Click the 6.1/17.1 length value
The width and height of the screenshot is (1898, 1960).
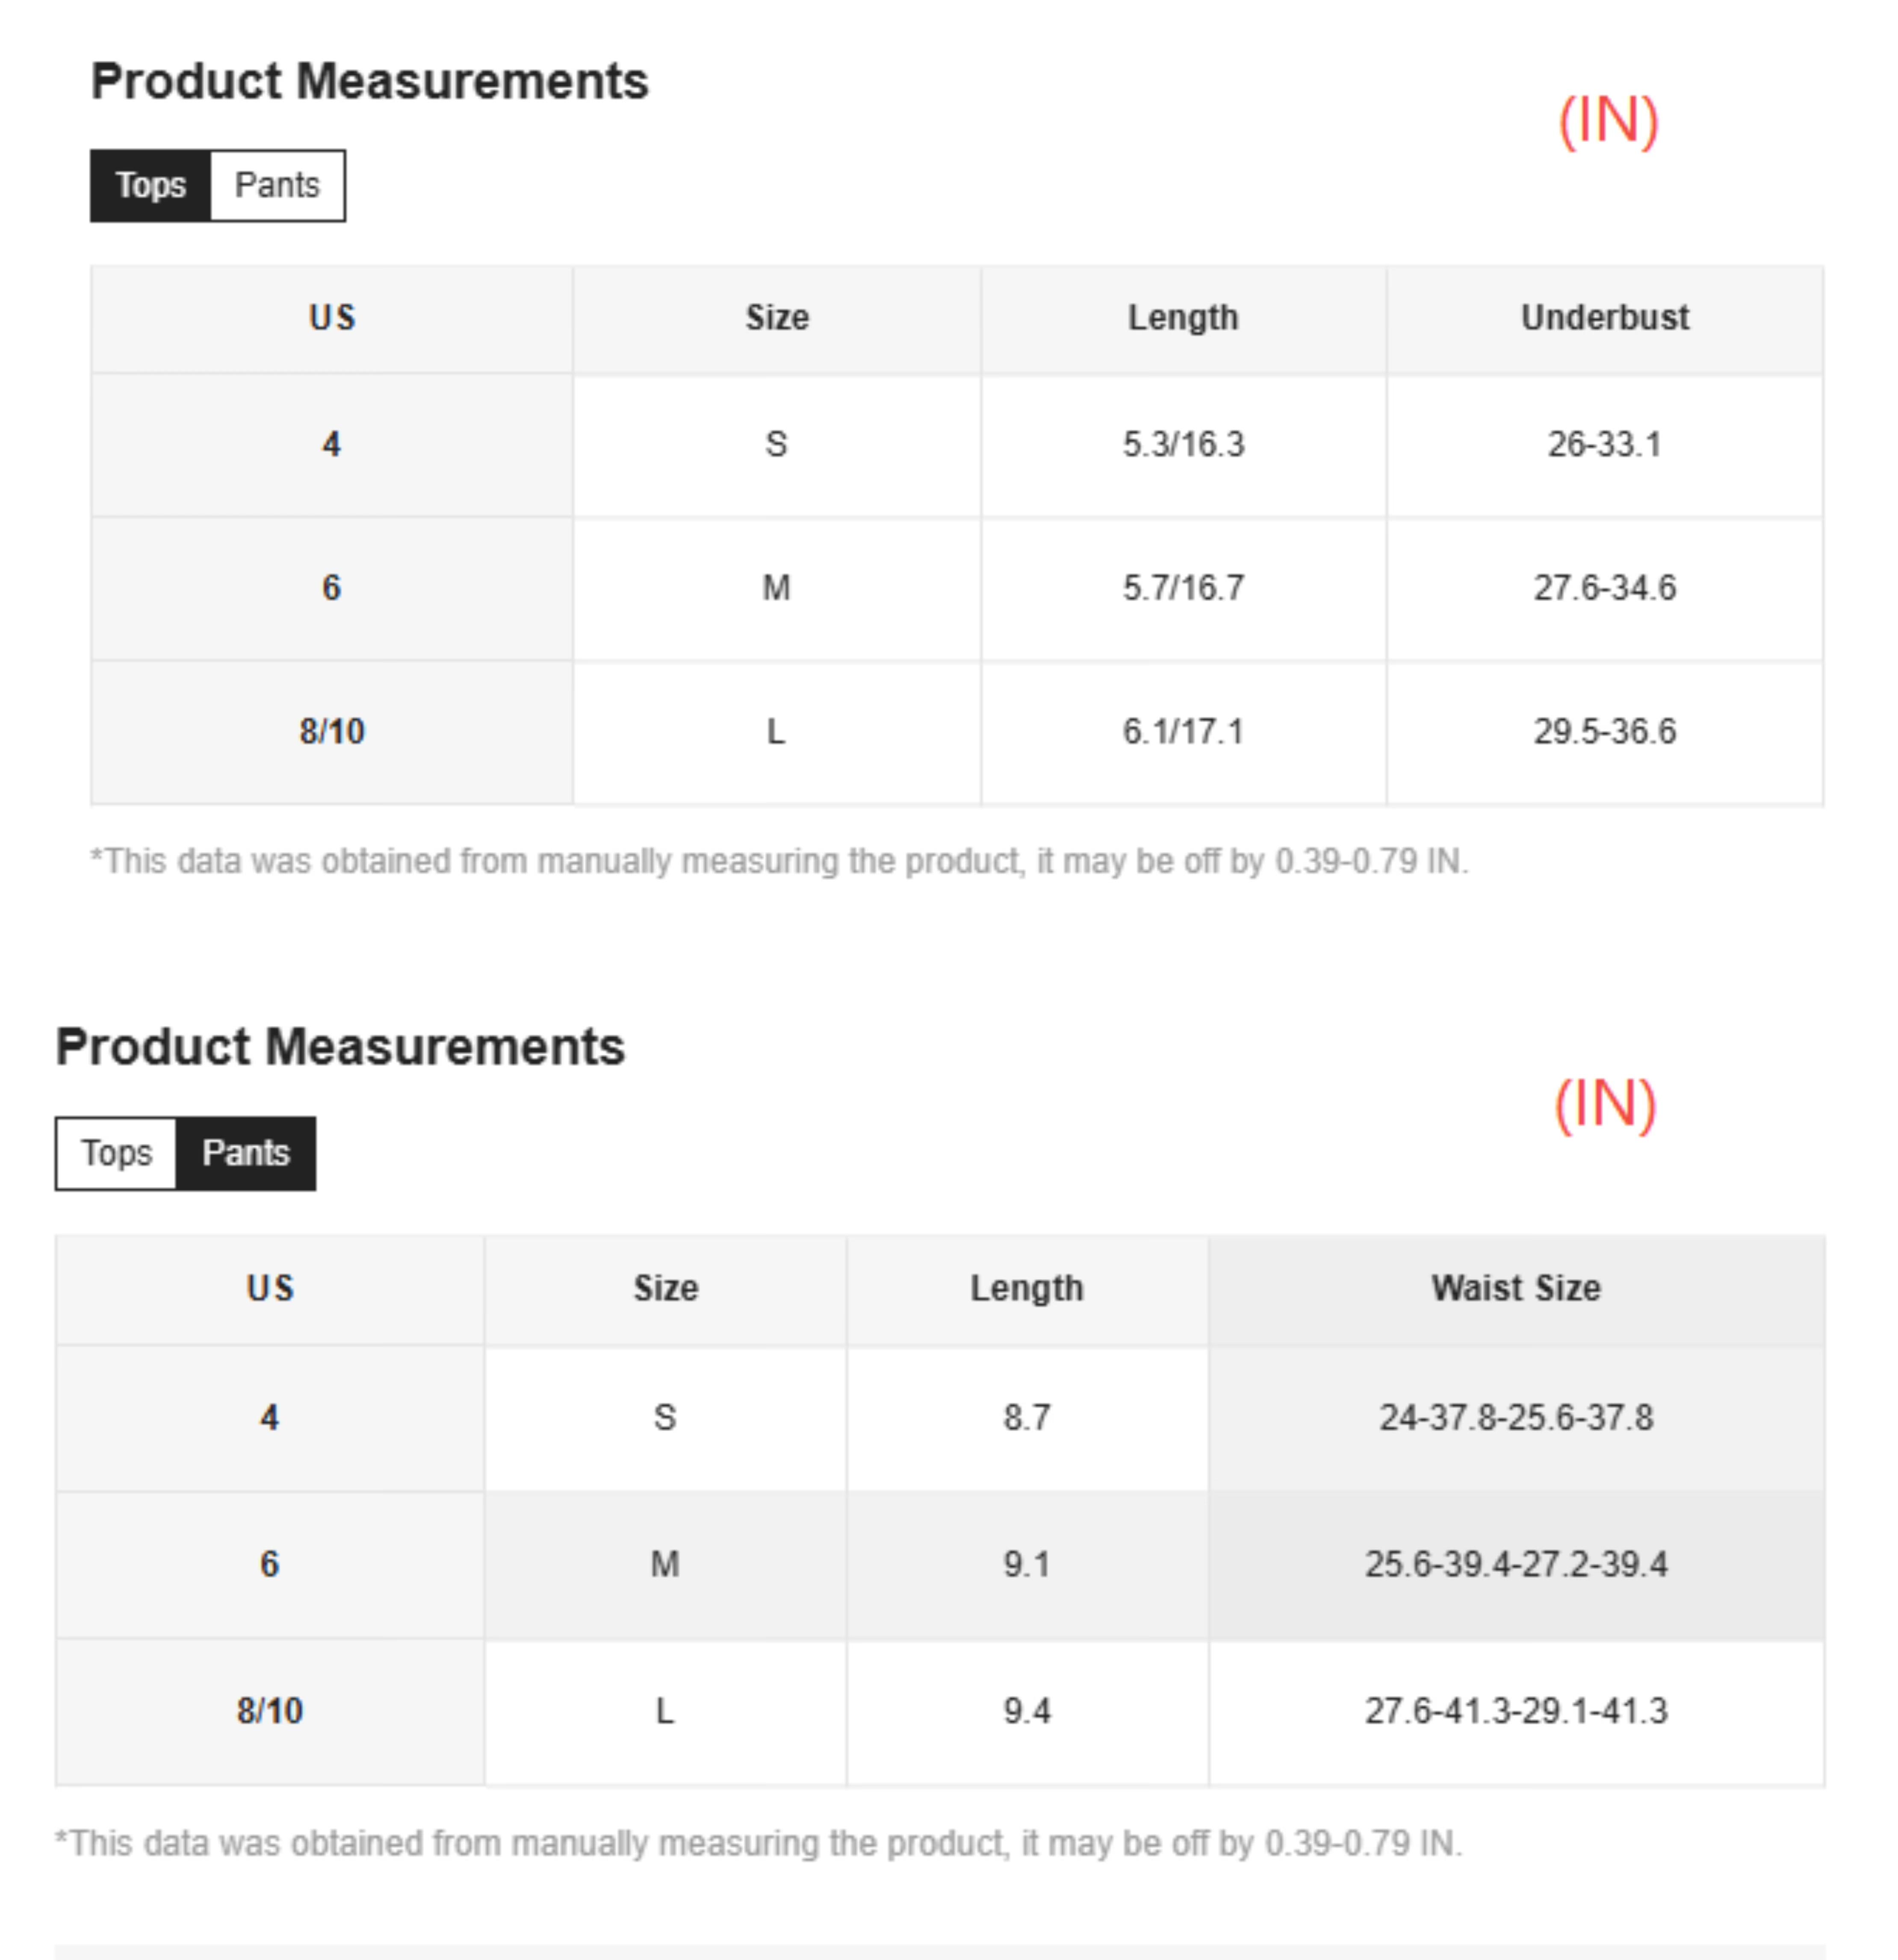tap(1183, 732)
